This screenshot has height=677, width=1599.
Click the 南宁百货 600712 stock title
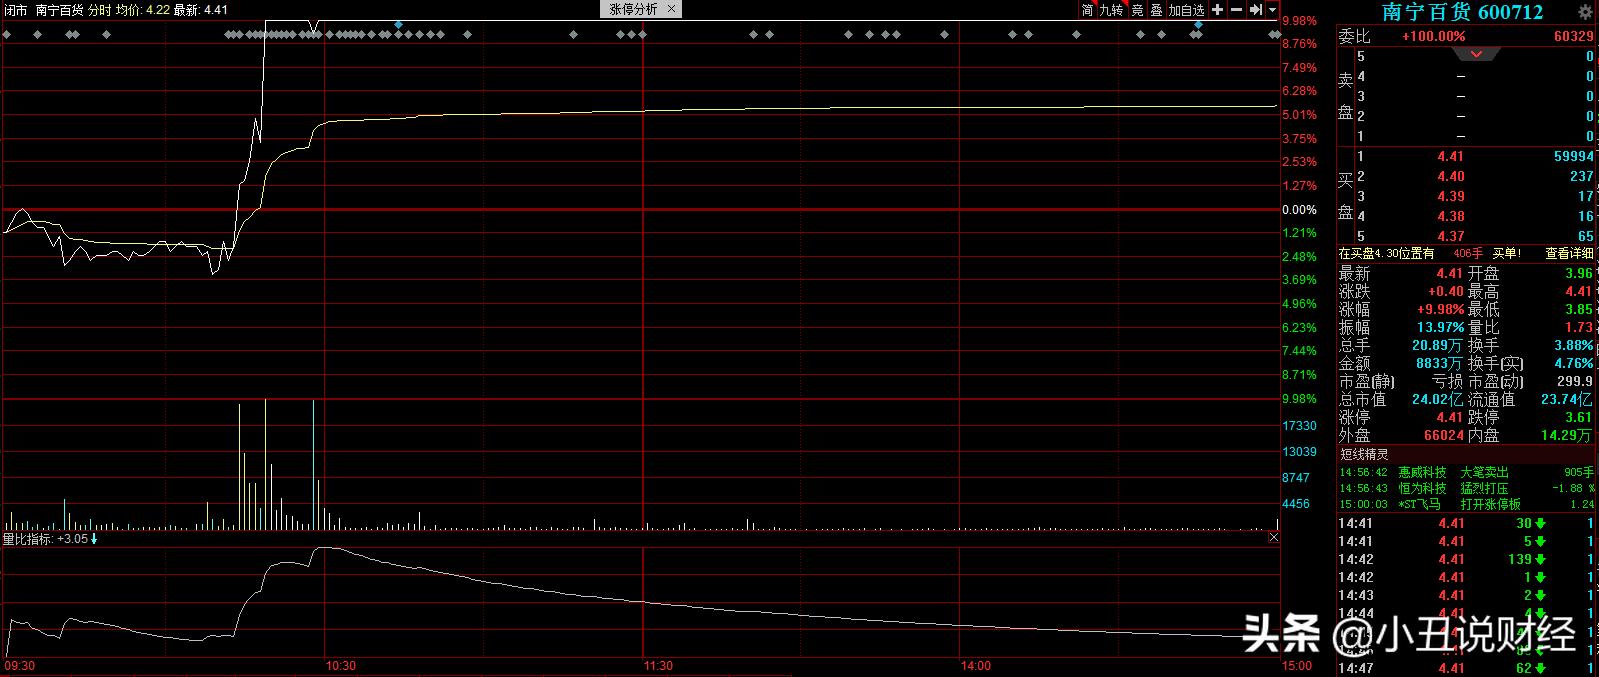tap(1462, 12)
